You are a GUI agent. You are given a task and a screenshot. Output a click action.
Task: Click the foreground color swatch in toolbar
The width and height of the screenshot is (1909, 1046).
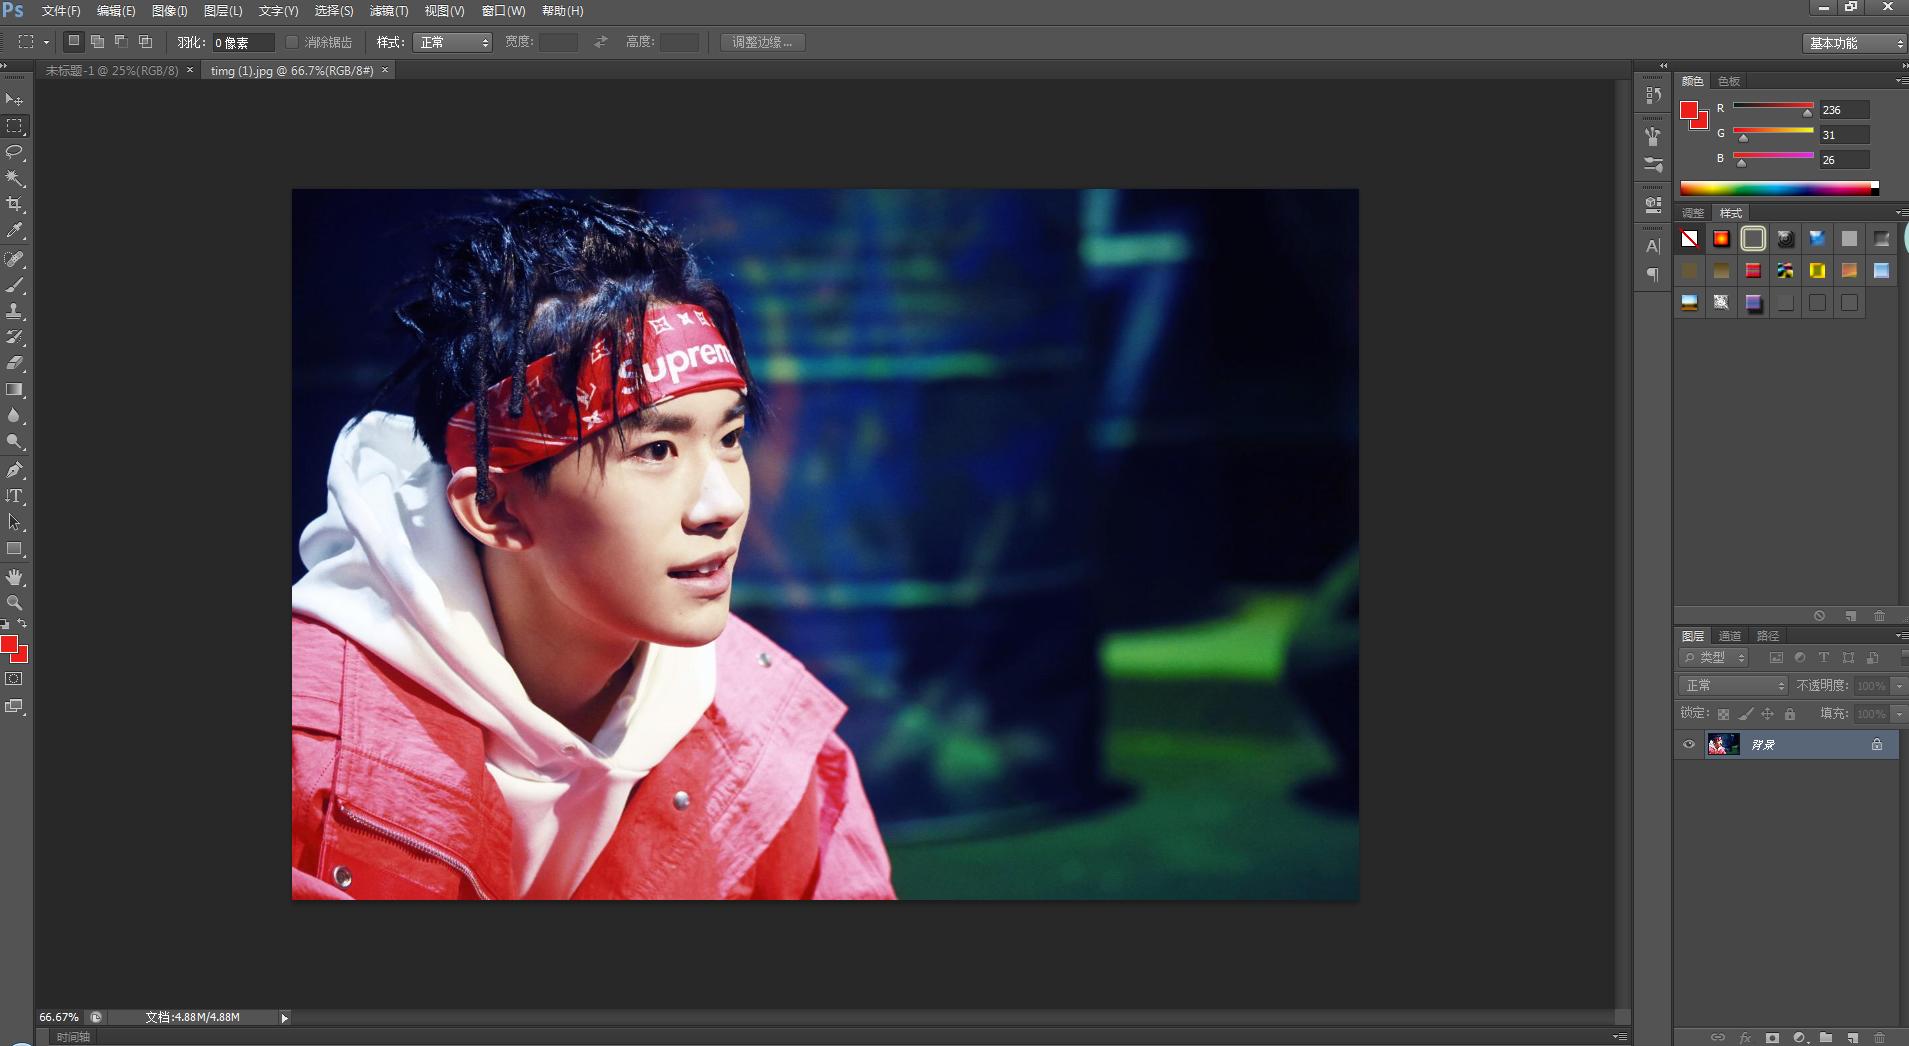coord(9,645)
